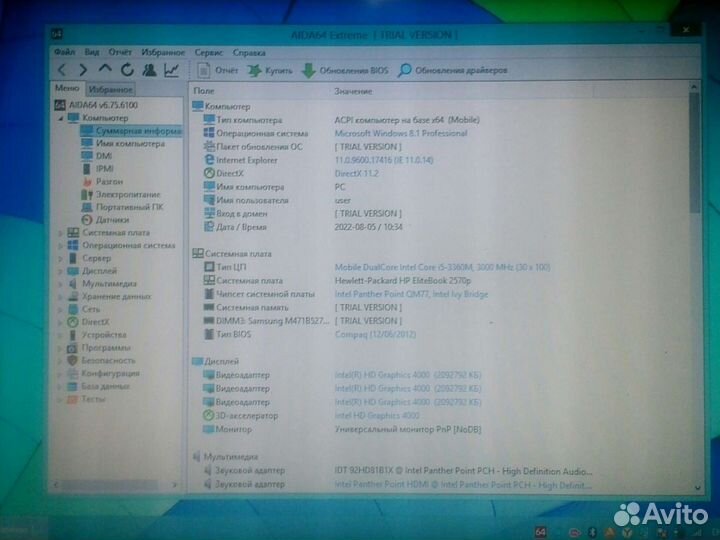Refresh the report with circular arrow icon

127,70
